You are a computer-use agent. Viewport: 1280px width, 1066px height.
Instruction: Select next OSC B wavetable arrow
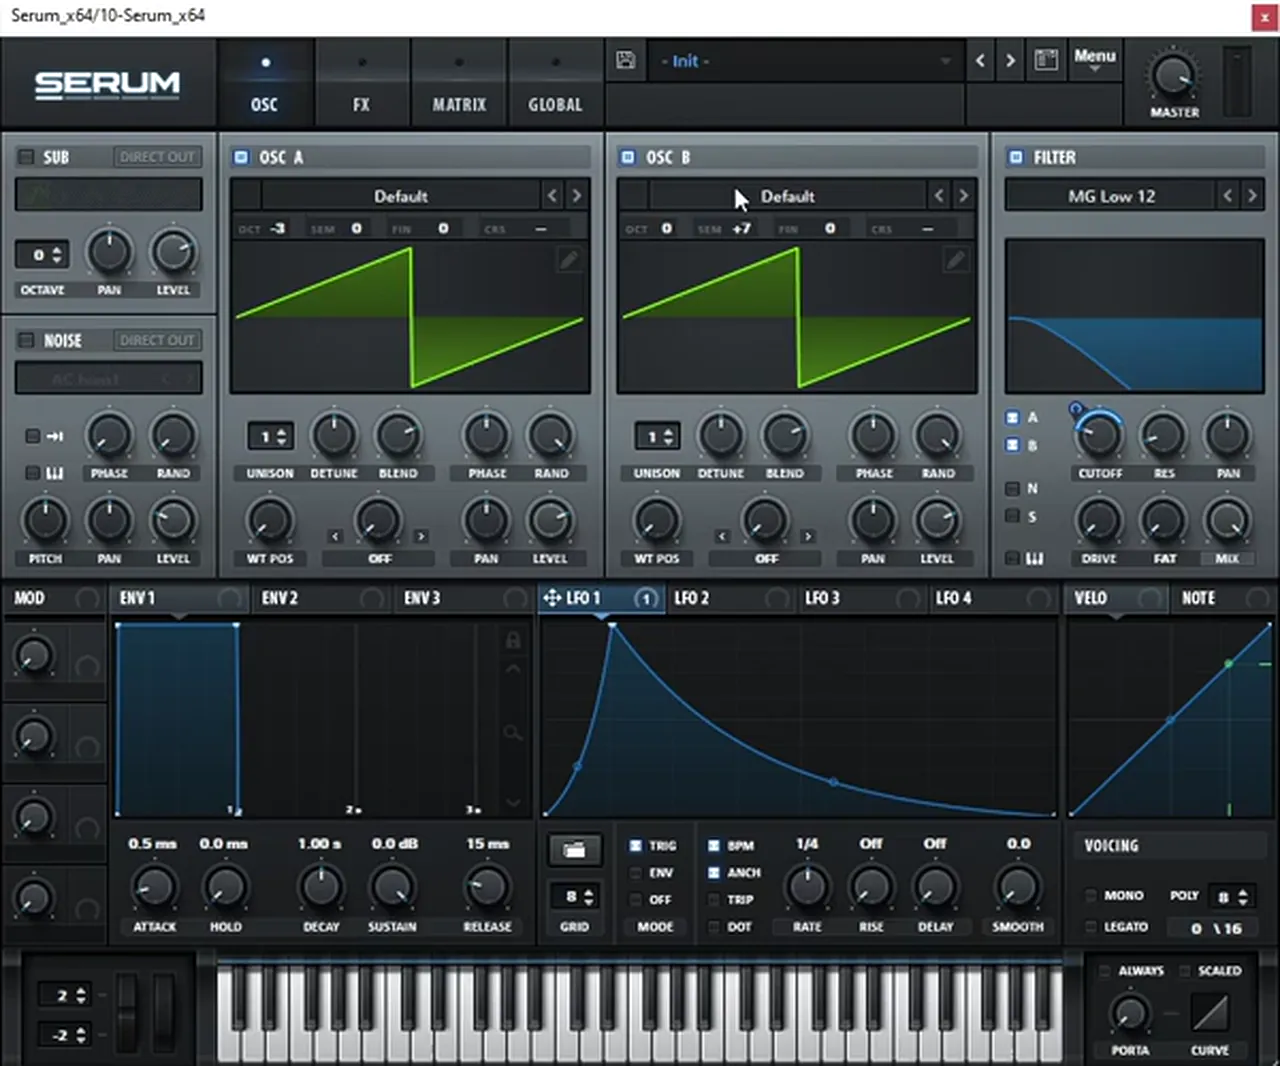click(963, 196)
